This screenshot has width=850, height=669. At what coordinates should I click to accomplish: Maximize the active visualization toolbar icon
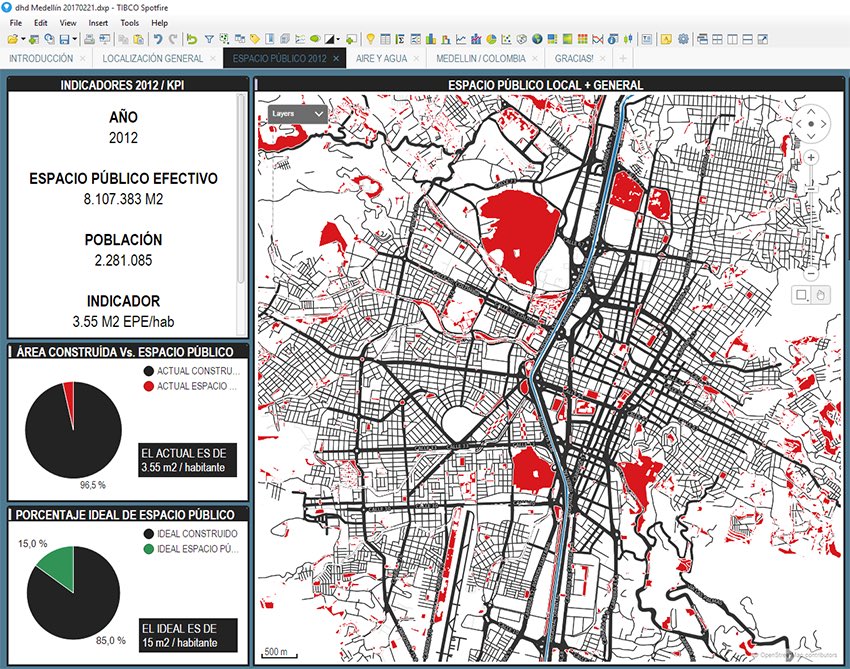[763, 39]
